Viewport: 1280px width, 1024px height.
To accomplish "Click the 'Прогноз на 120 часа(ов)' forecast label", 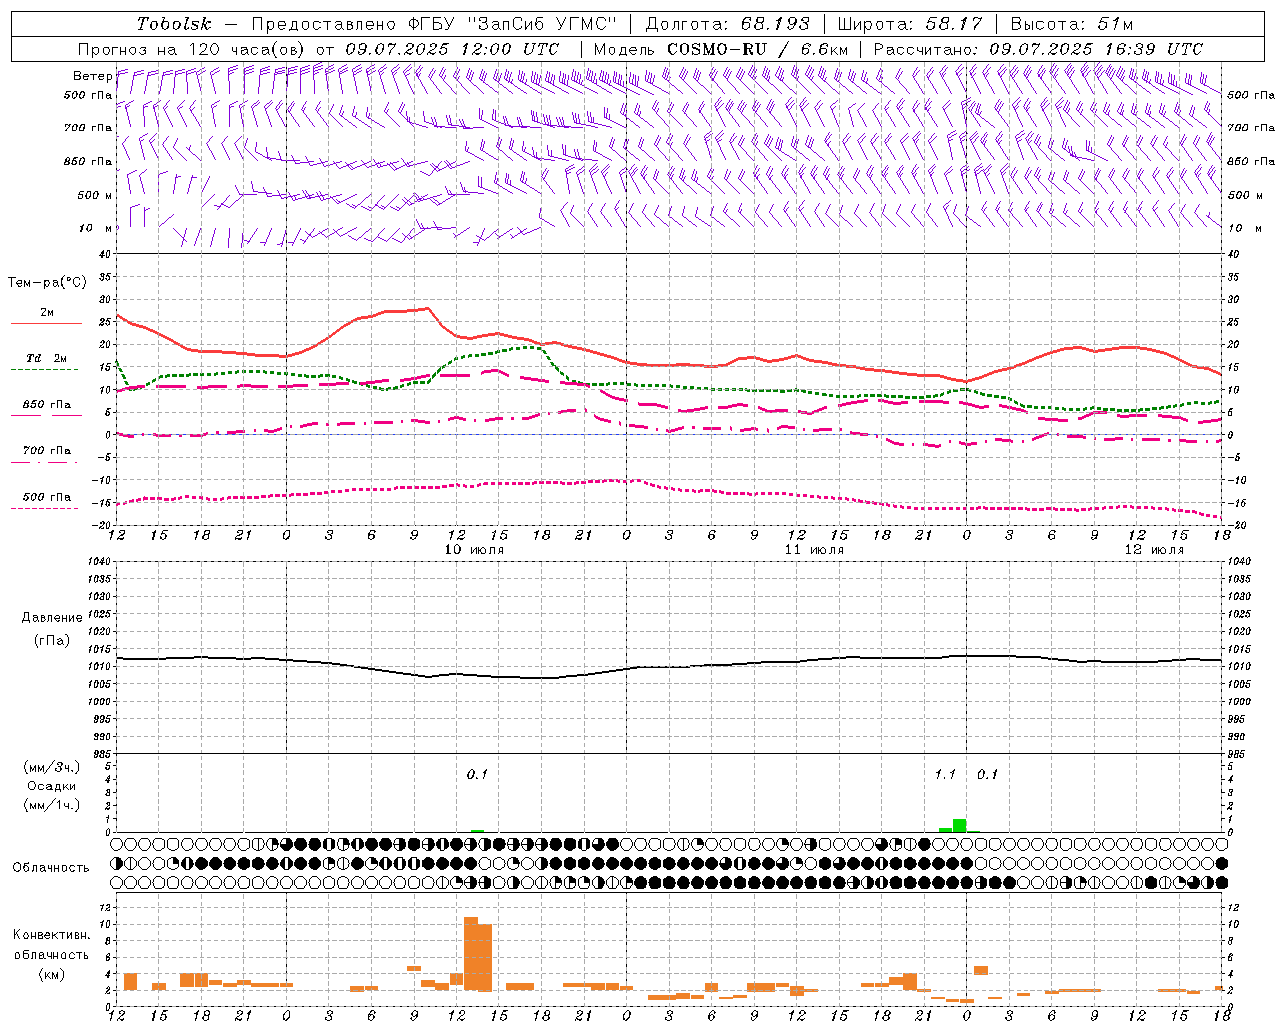I will 193,48.
